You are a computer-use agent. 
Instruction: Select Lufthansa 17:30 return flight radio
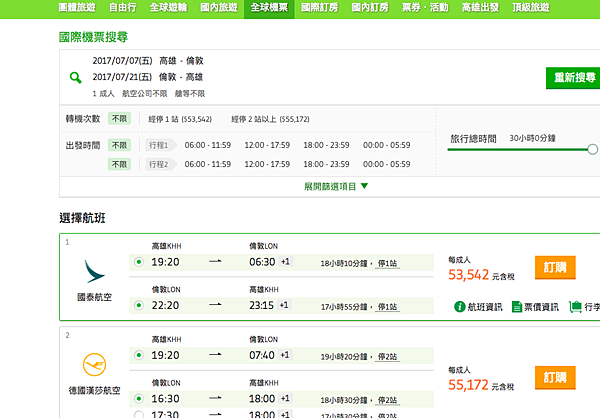(139, 415)
